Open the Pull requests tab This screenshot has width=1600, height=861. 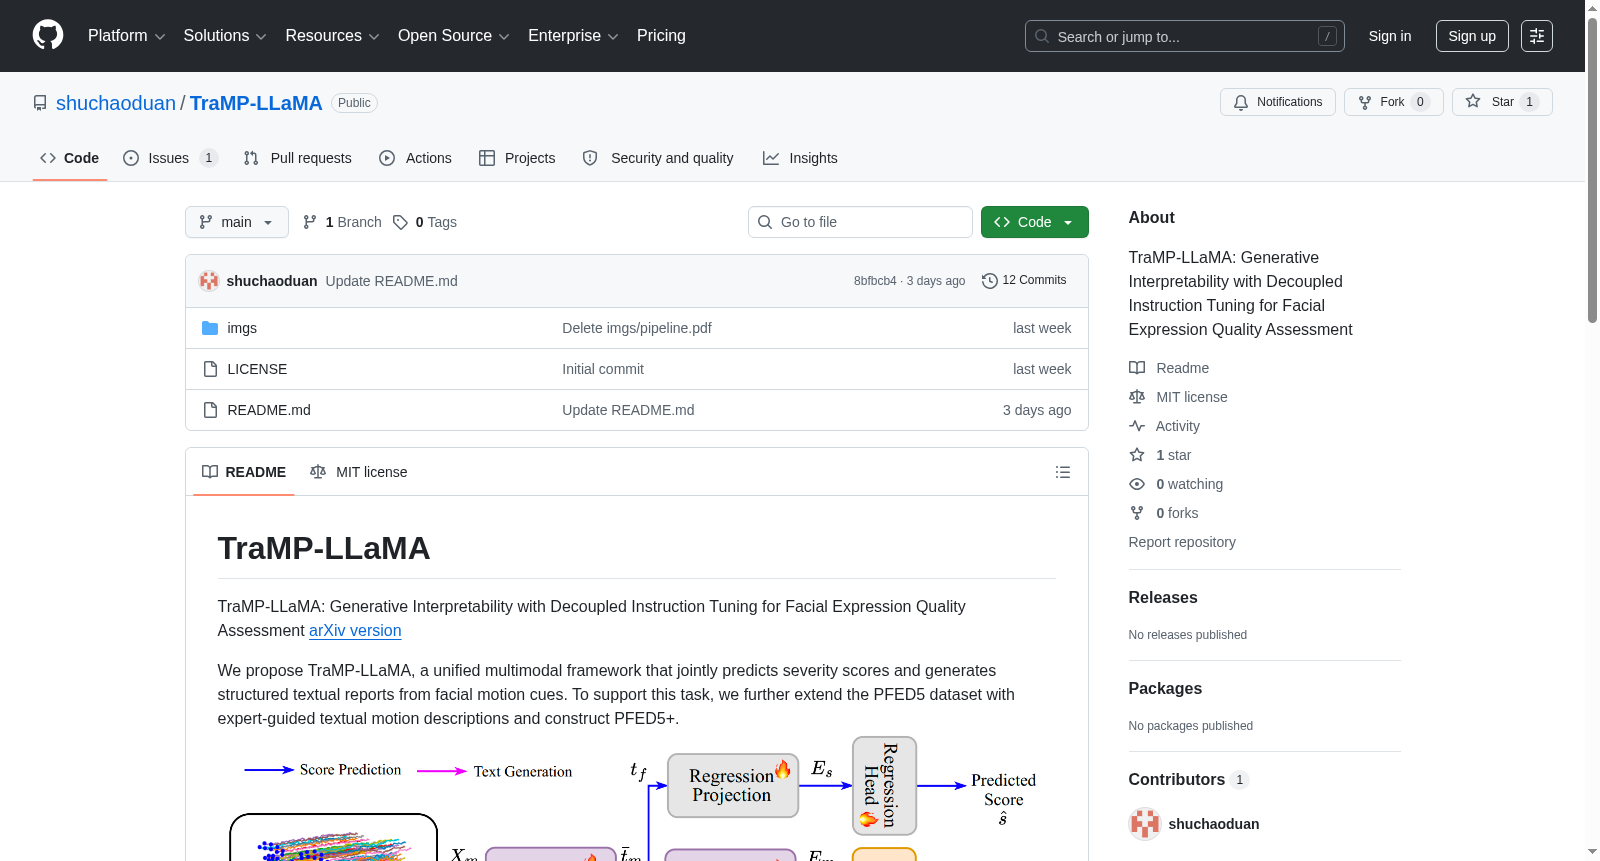(298, 158)
